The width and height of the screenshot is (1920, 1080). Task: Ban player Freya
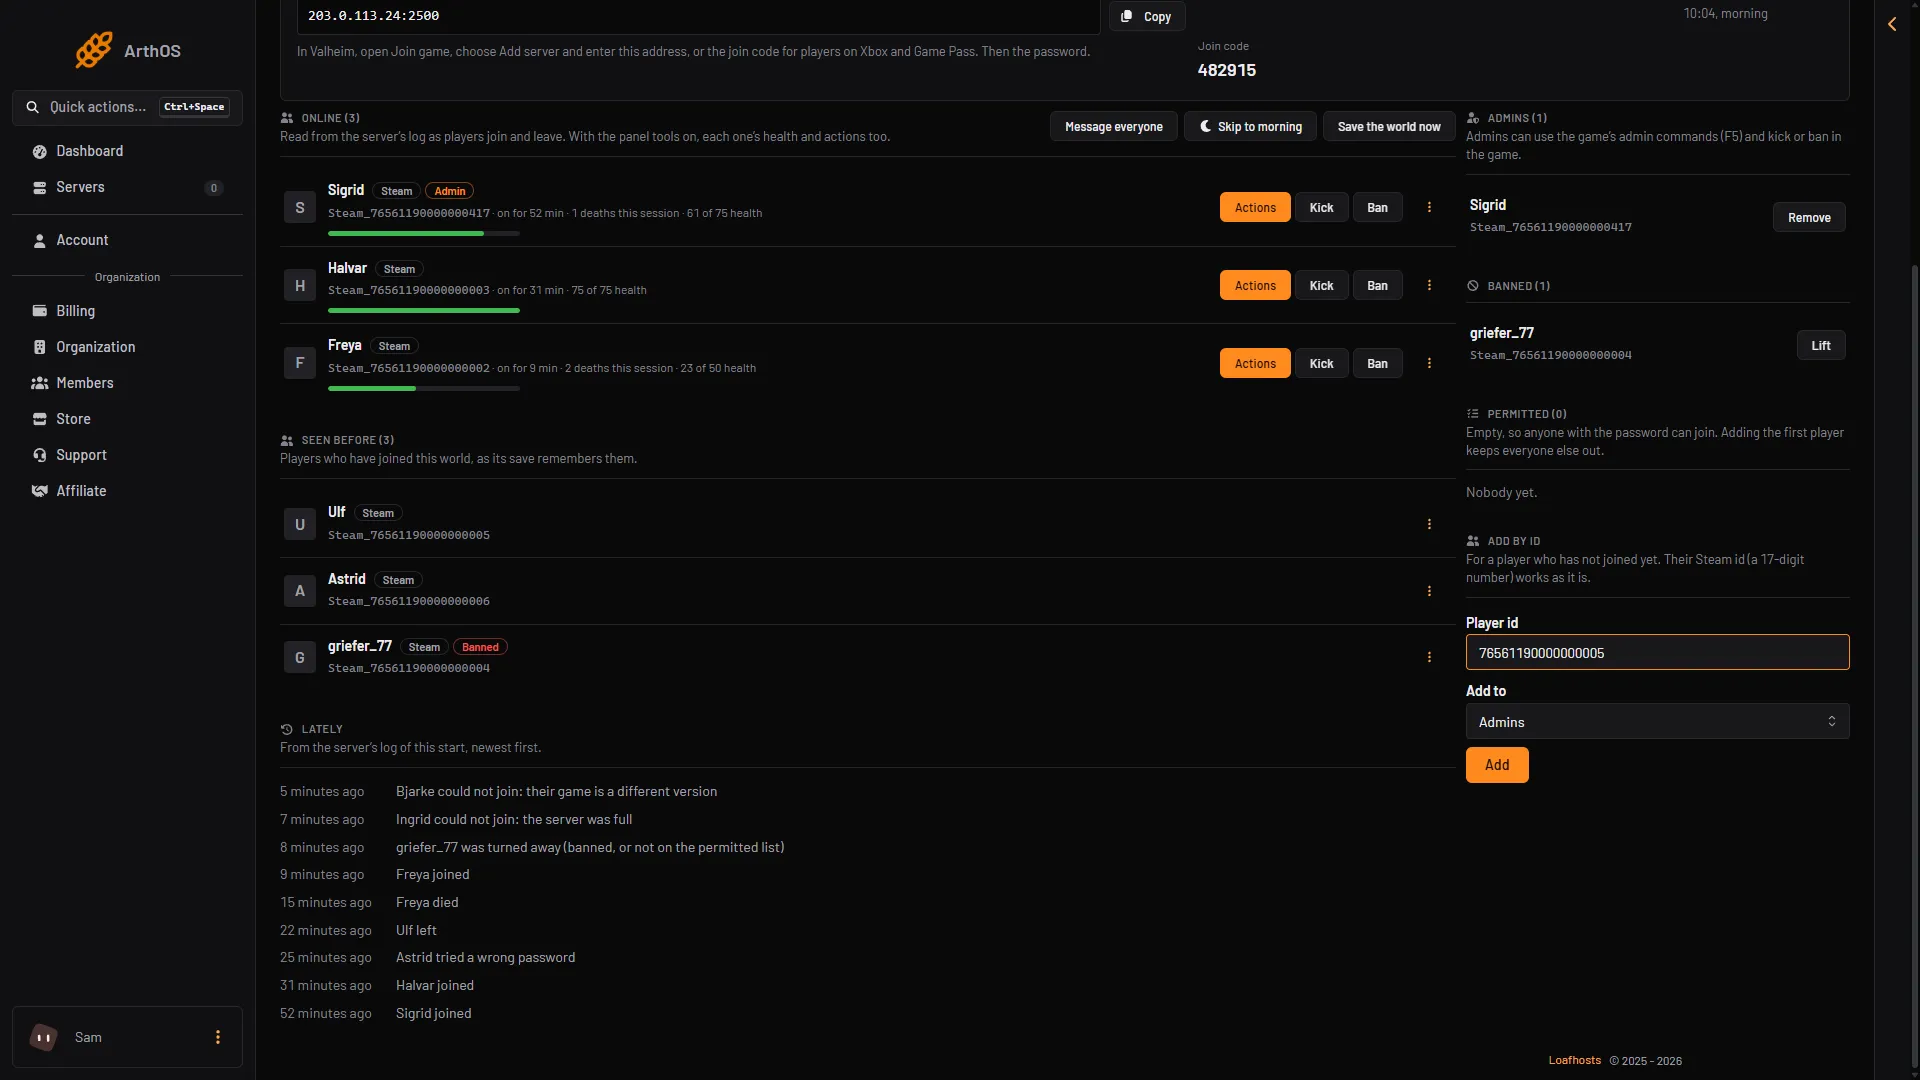point(1377,364)
